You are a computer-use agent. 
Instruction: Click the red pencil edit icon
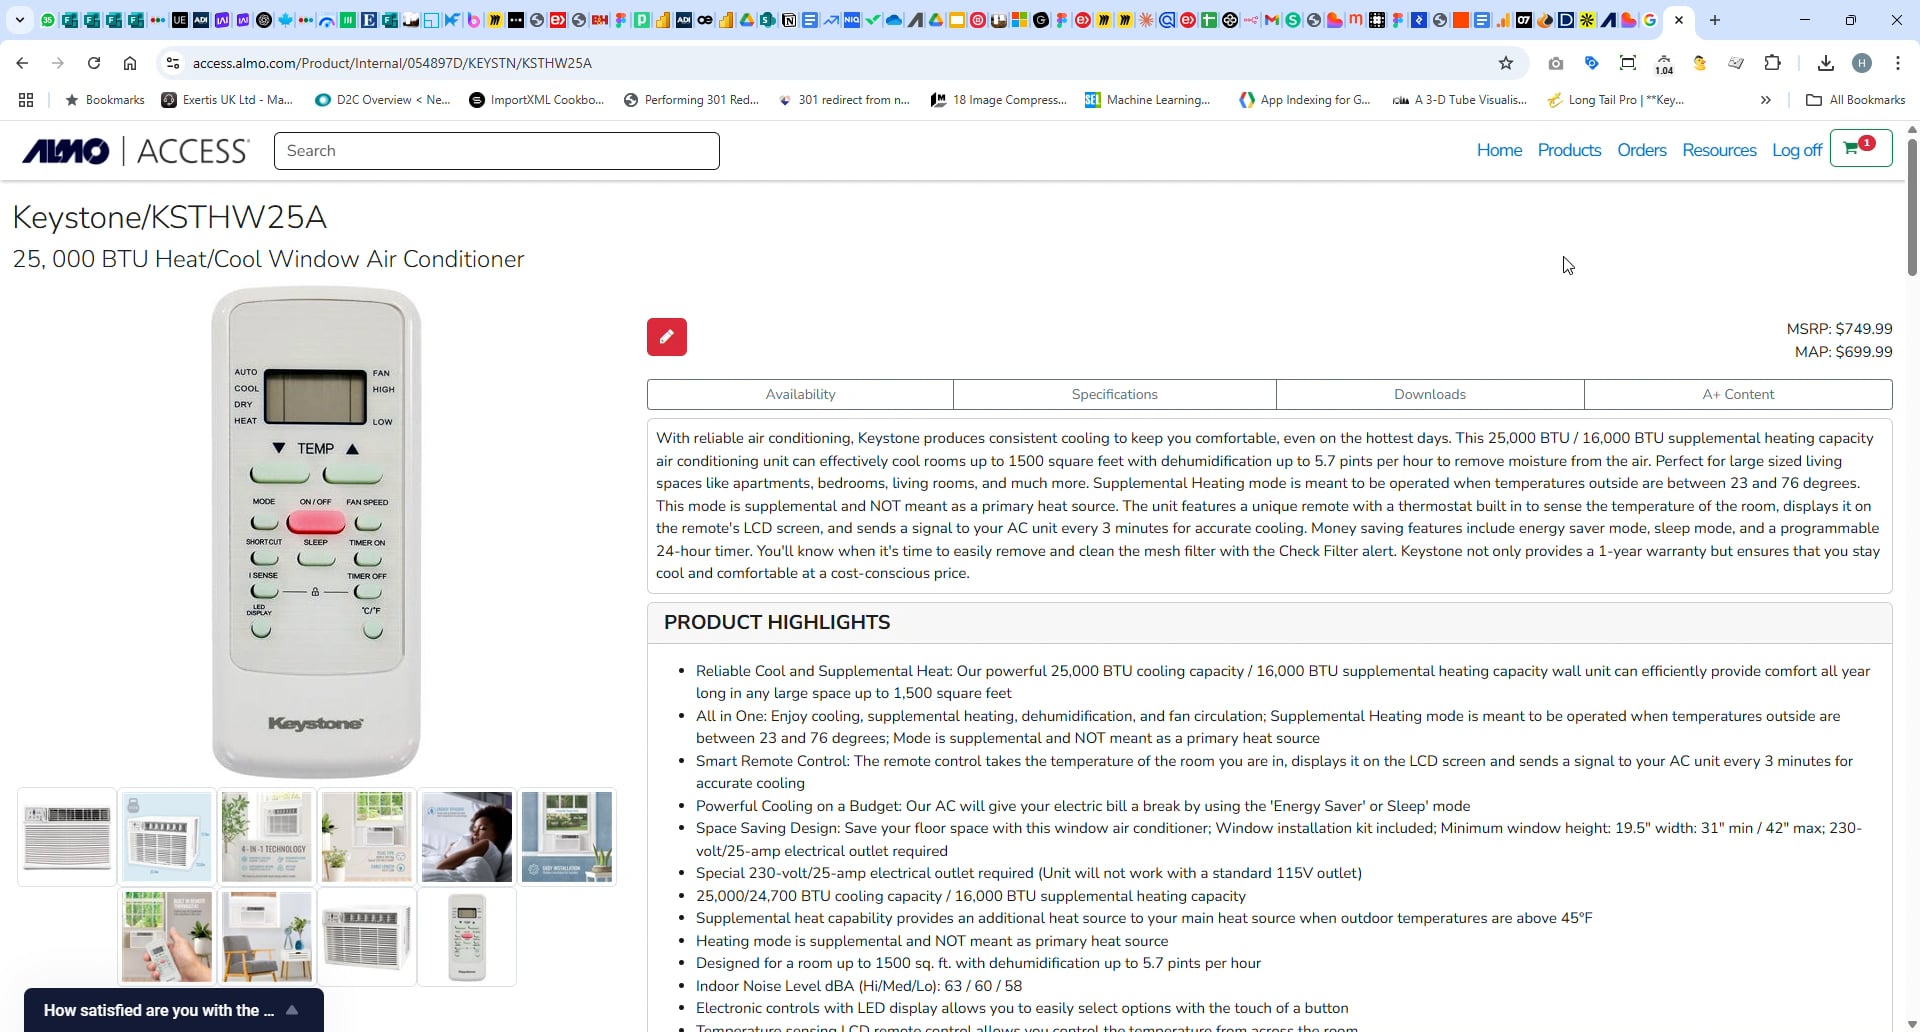[x=666, y=337]
